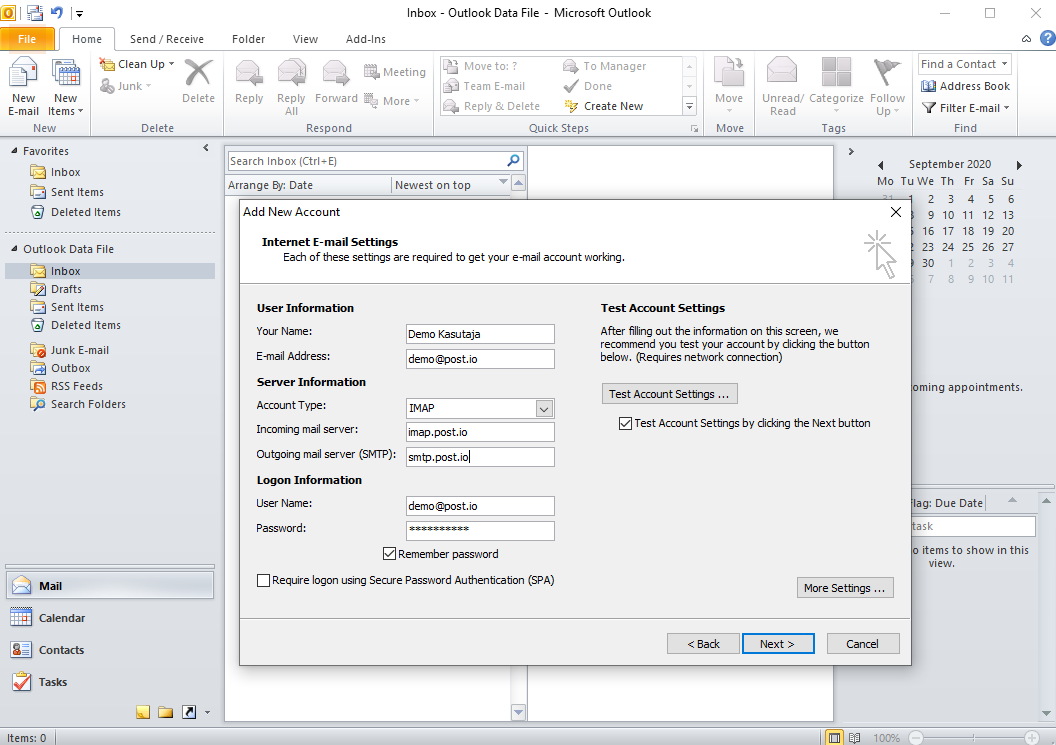
Task: Click the Password input field
Action: (480, 530)
